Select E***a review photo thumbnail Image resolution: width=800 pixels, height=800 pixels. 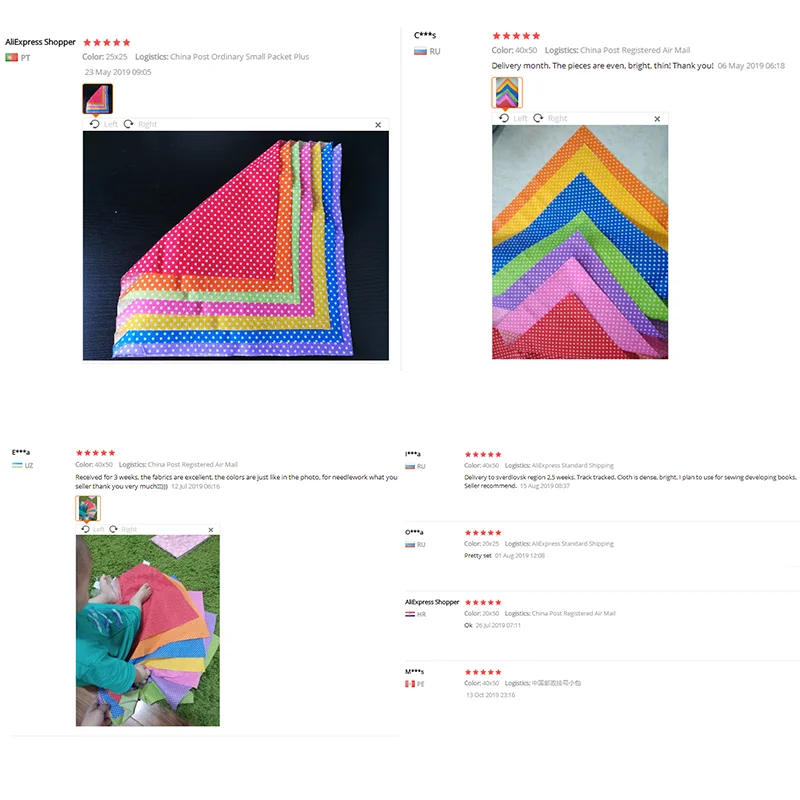tap(88, 508)
